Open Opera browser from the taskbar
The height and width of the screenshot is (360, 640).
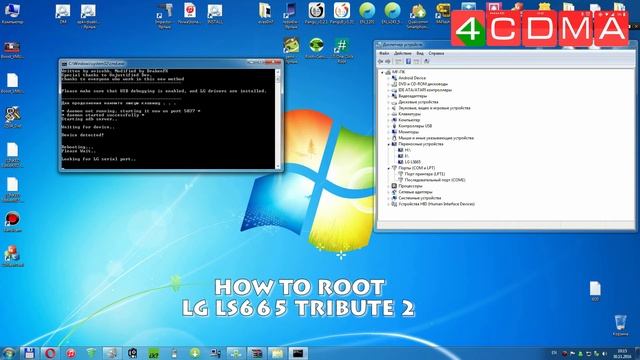[50, 353]
